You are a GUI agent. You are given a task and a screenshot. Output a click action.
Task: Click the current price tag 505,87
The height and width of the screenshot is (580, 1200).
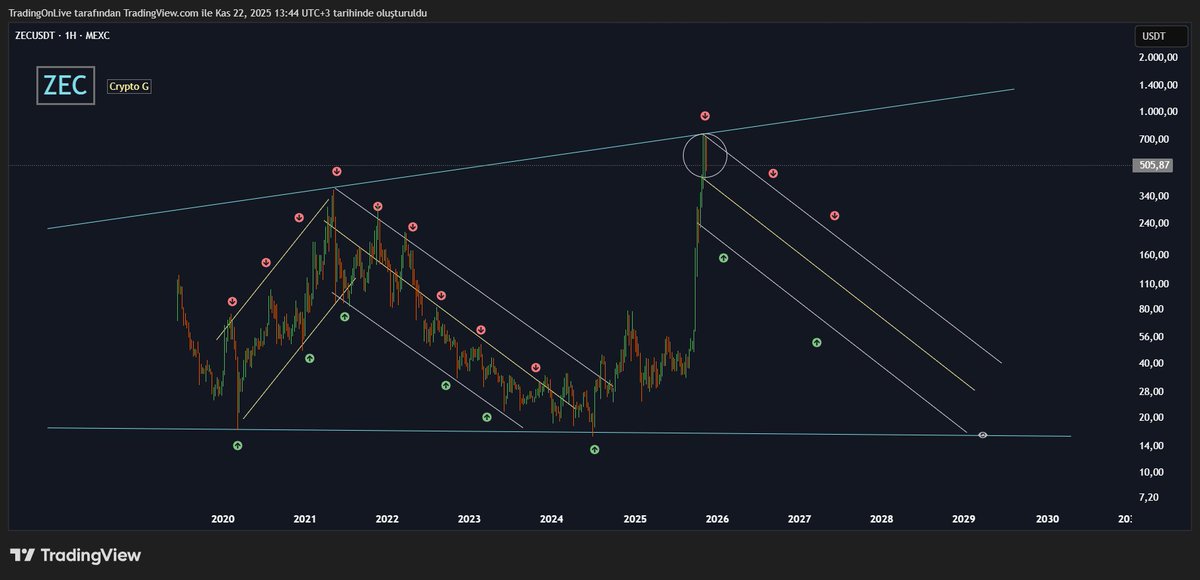(1154, 166)
